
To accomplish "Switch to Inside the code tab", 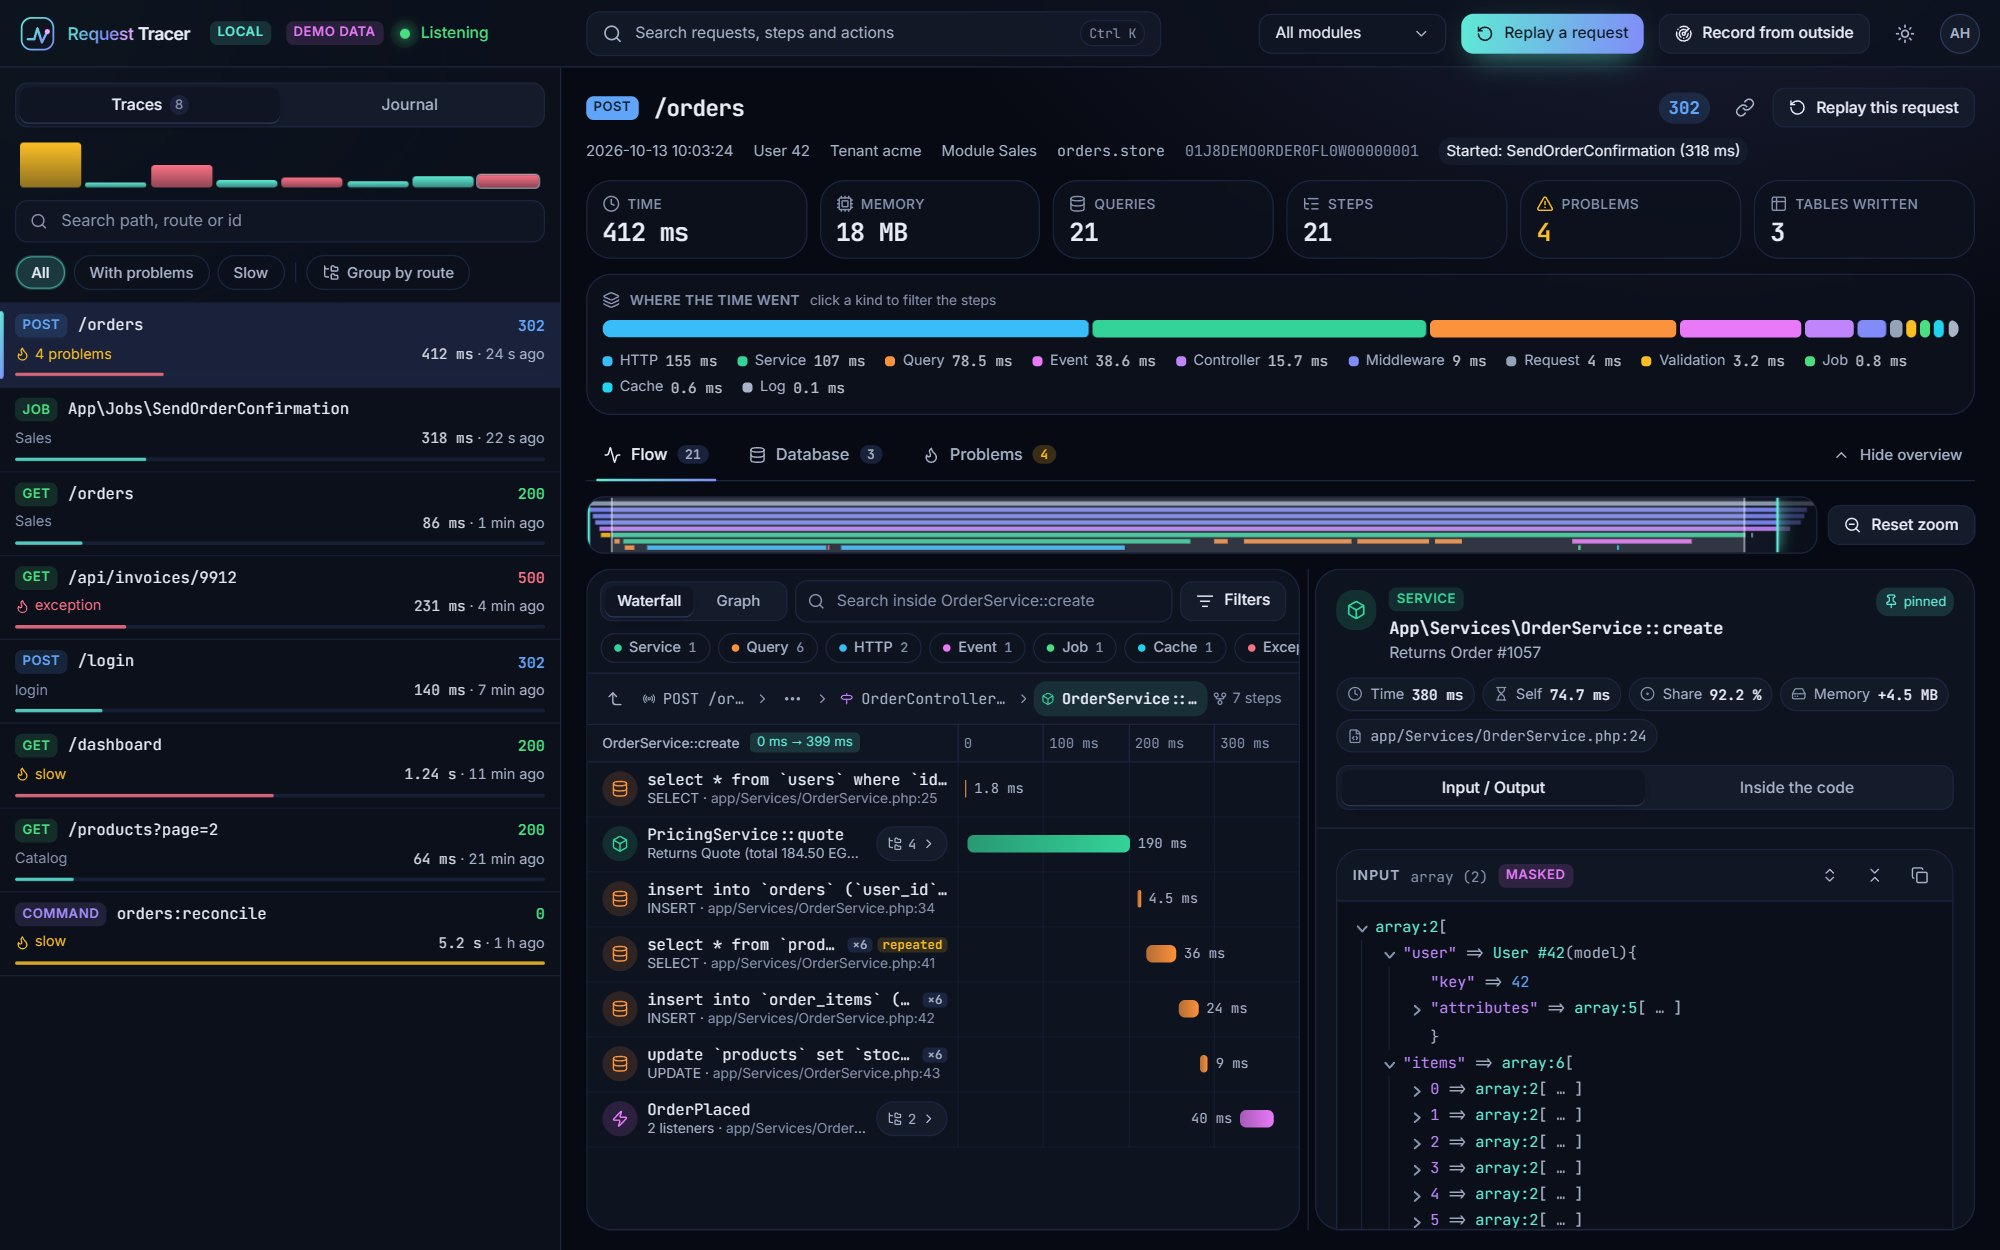I will pos(1796,788).
